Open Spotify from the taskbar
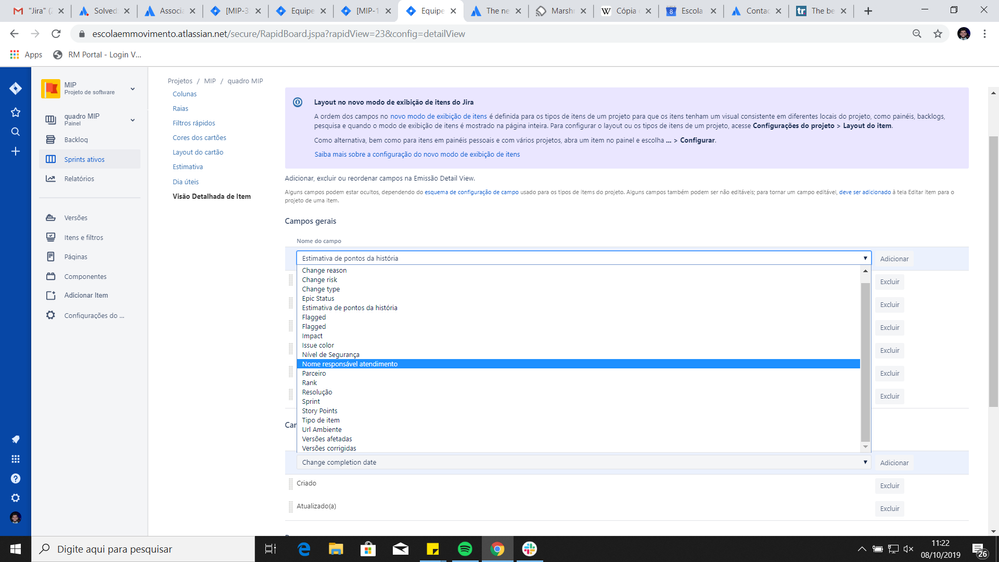The height and width of the screenshot is (562, 999). (465, 549)
